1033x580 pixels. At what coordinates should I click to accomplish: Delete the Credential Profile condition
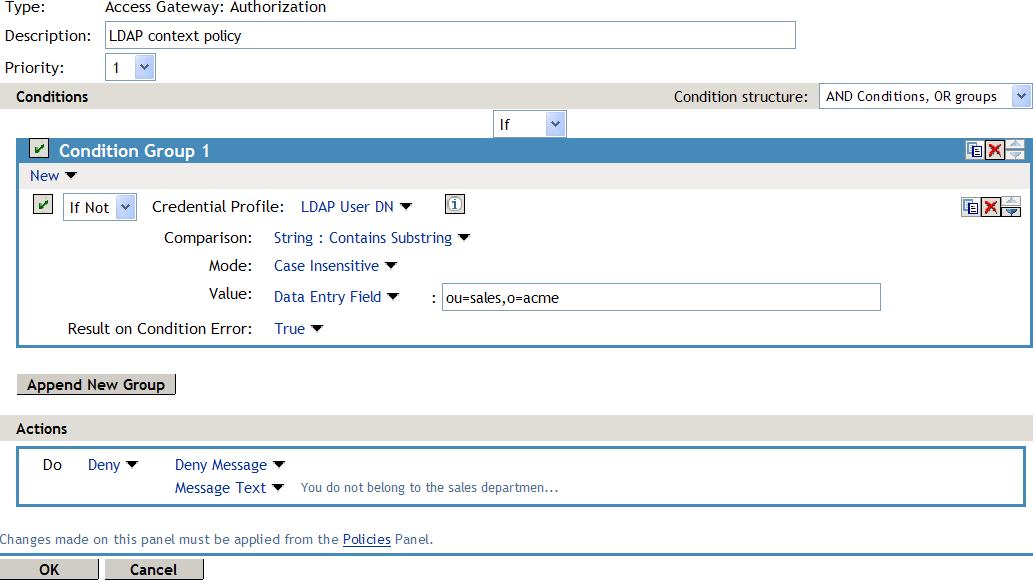click(991, 205)
